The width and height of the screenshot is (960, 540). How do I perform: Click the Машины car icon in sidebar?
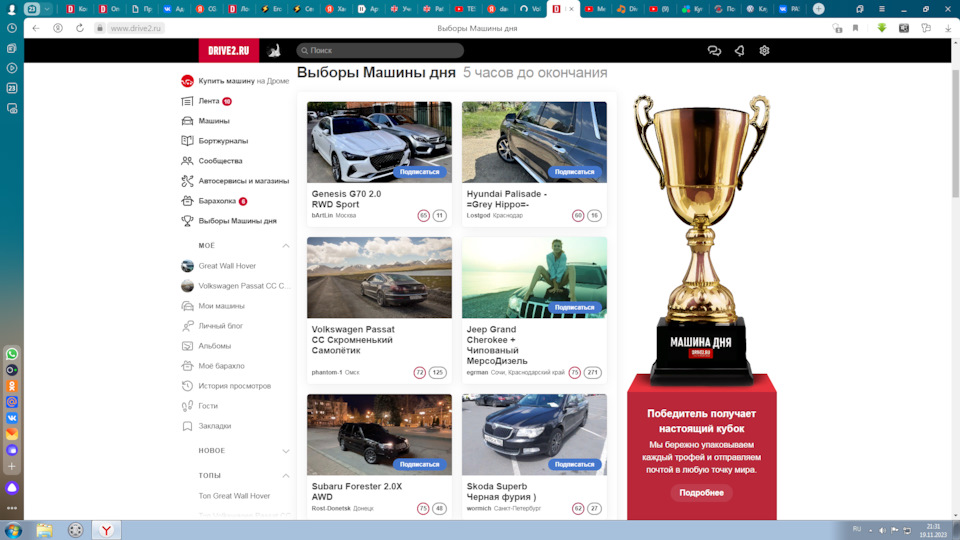pyautogui.click(x=187, y=121)
